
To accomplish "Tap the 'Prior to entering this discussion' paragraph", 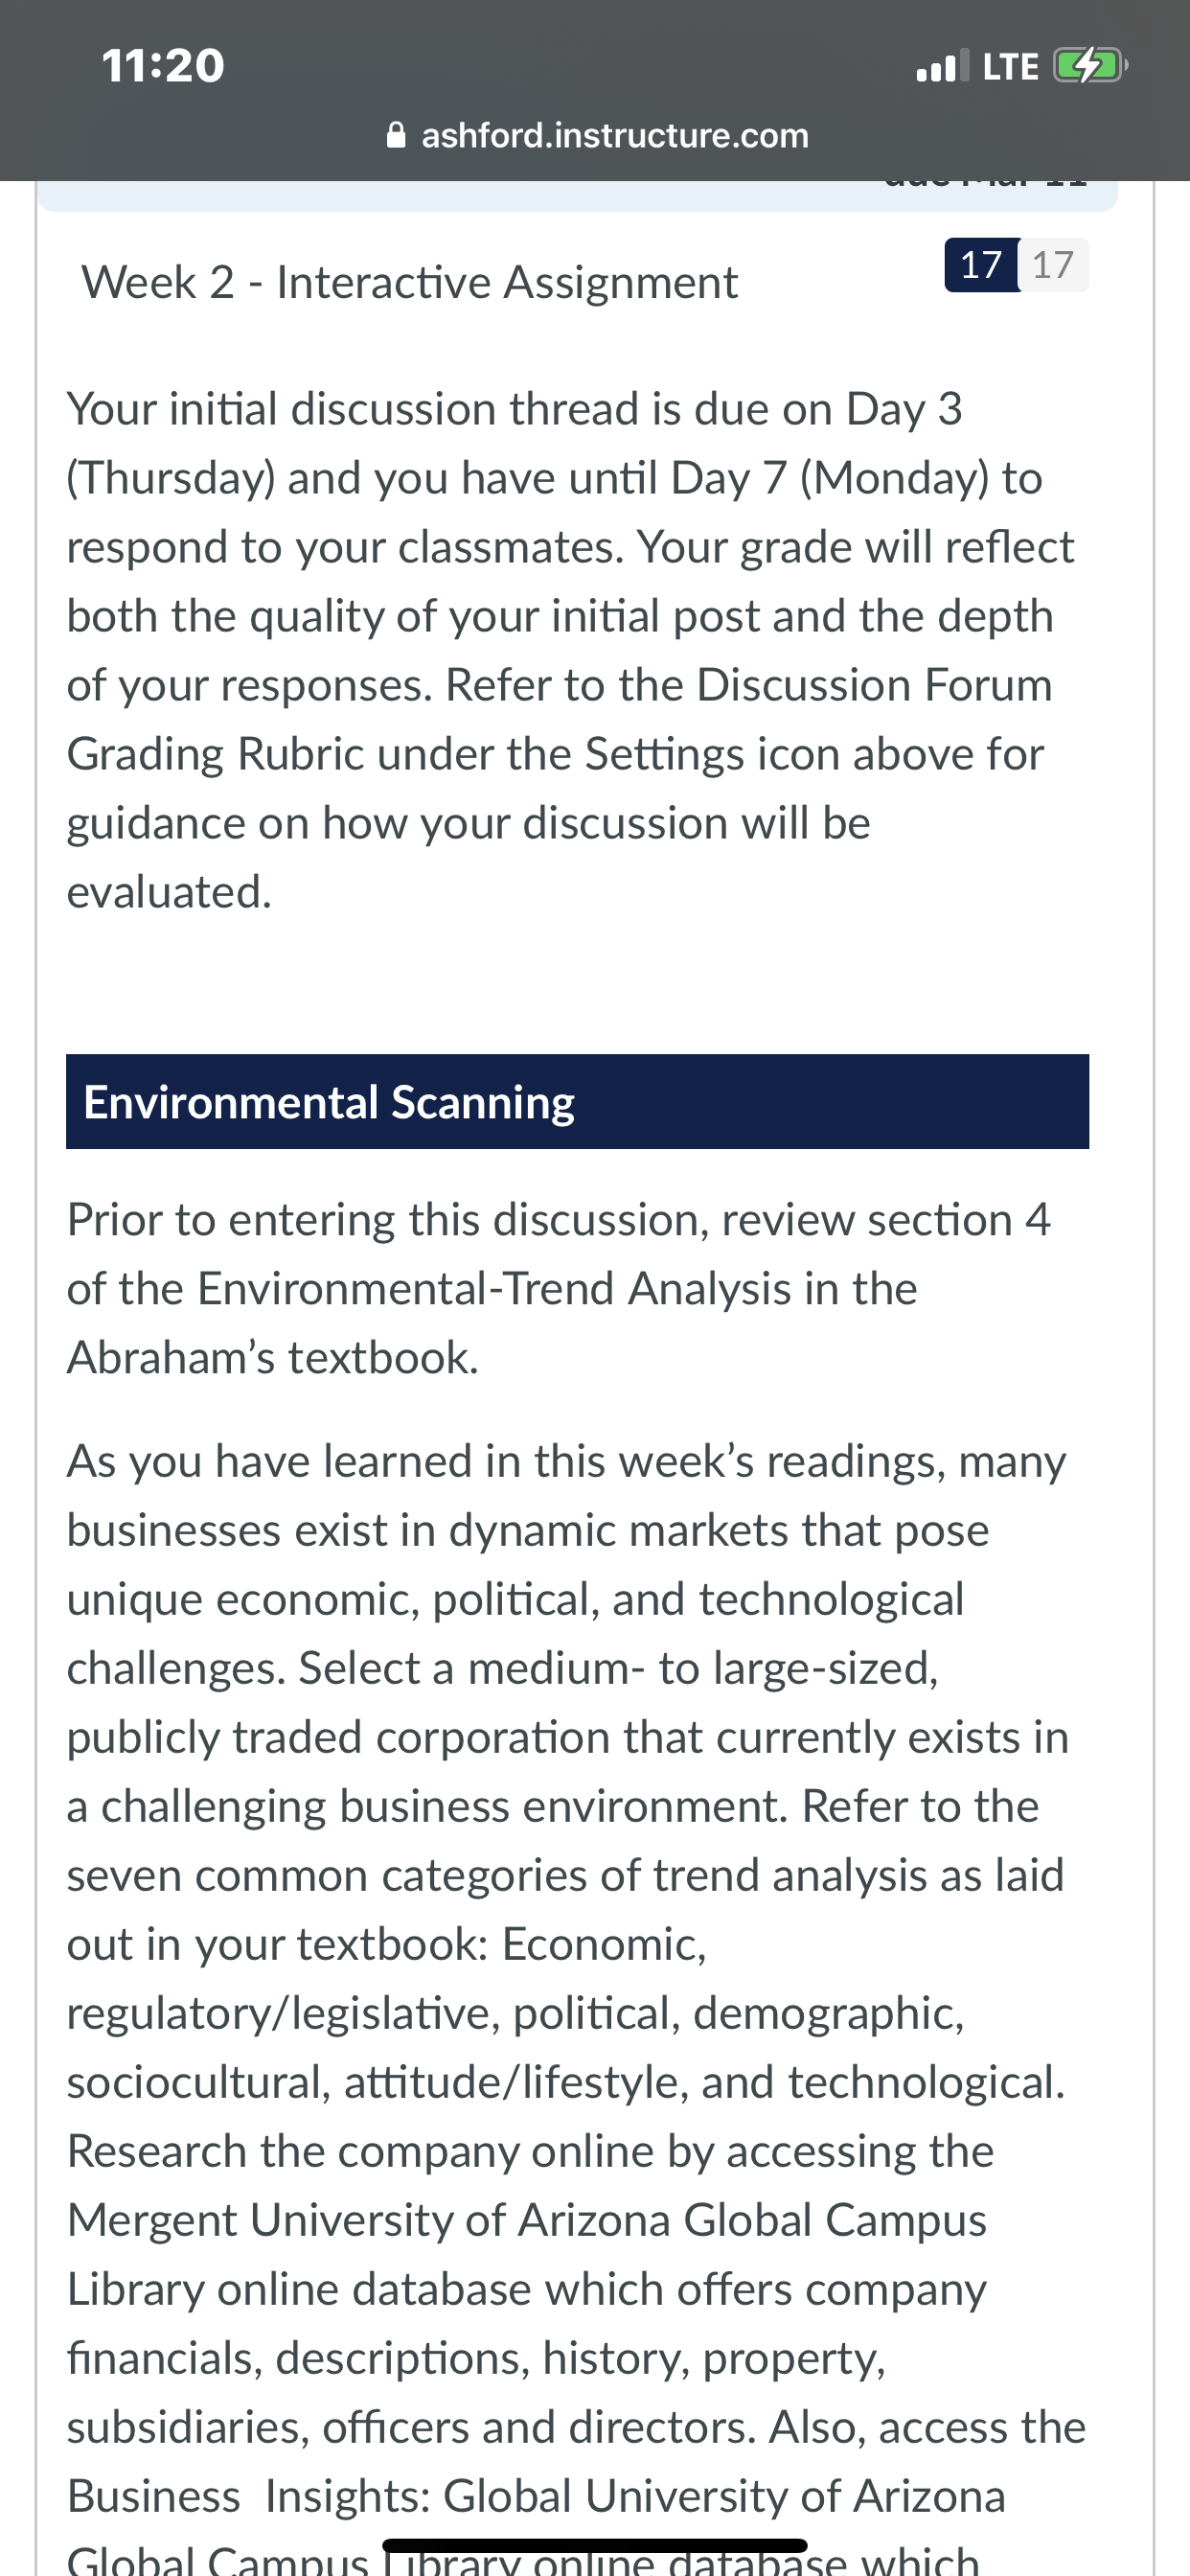I will point(559,1289).
